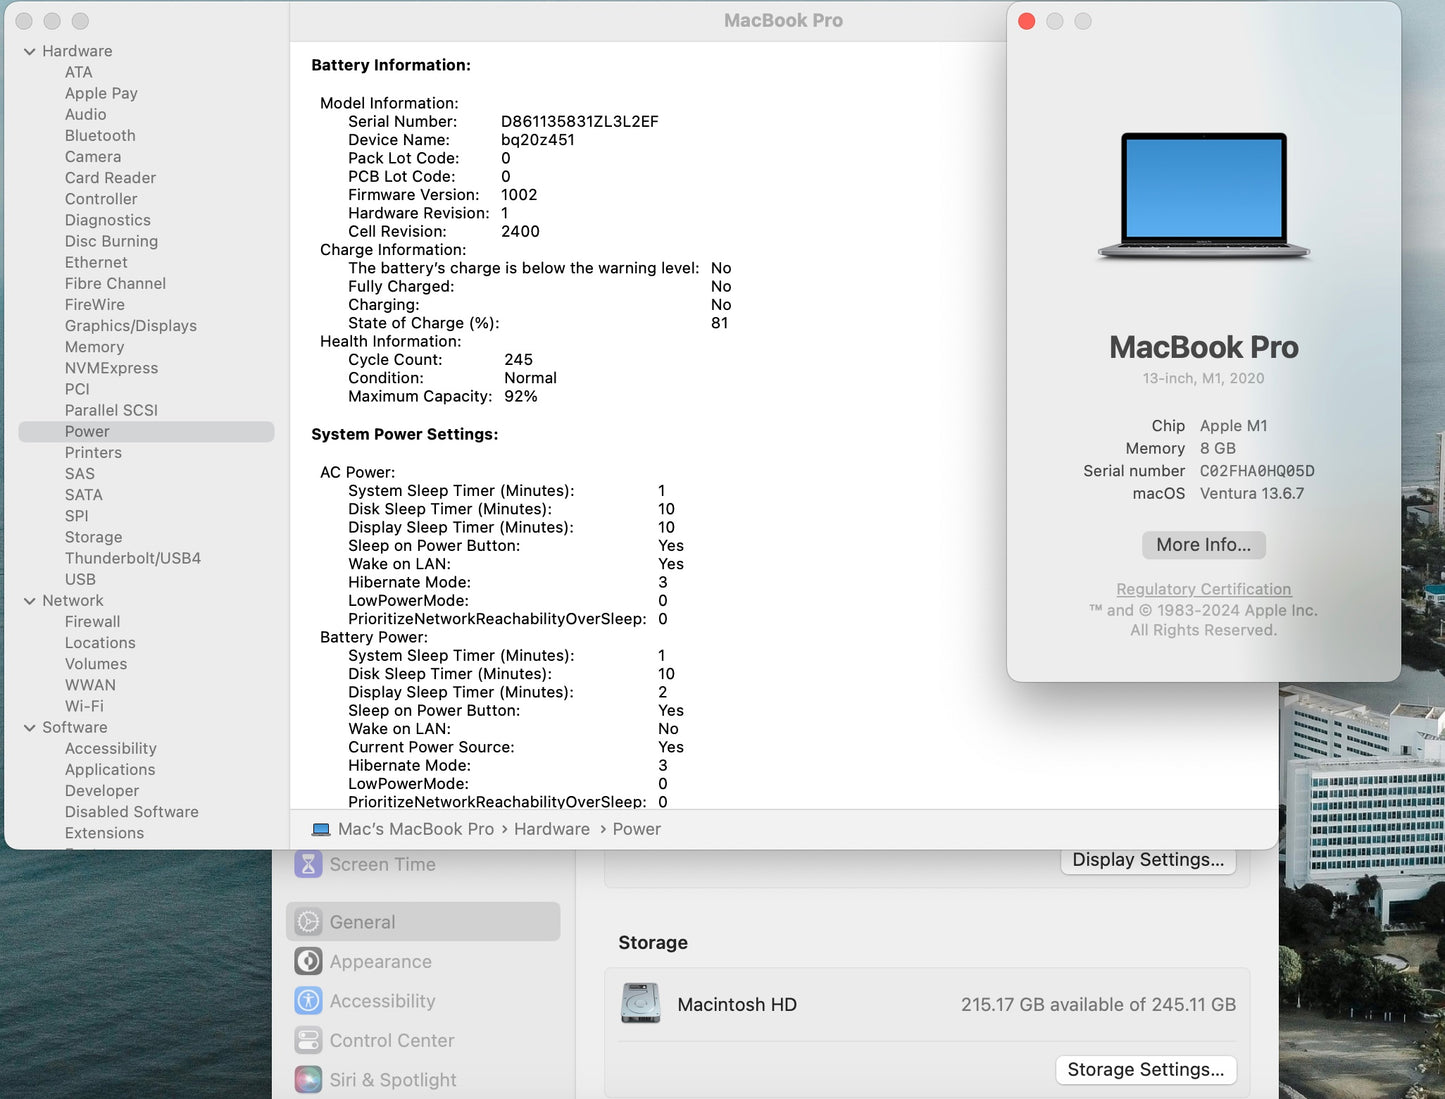Open Ethernet hardware entry

click(x=96, y=262)
